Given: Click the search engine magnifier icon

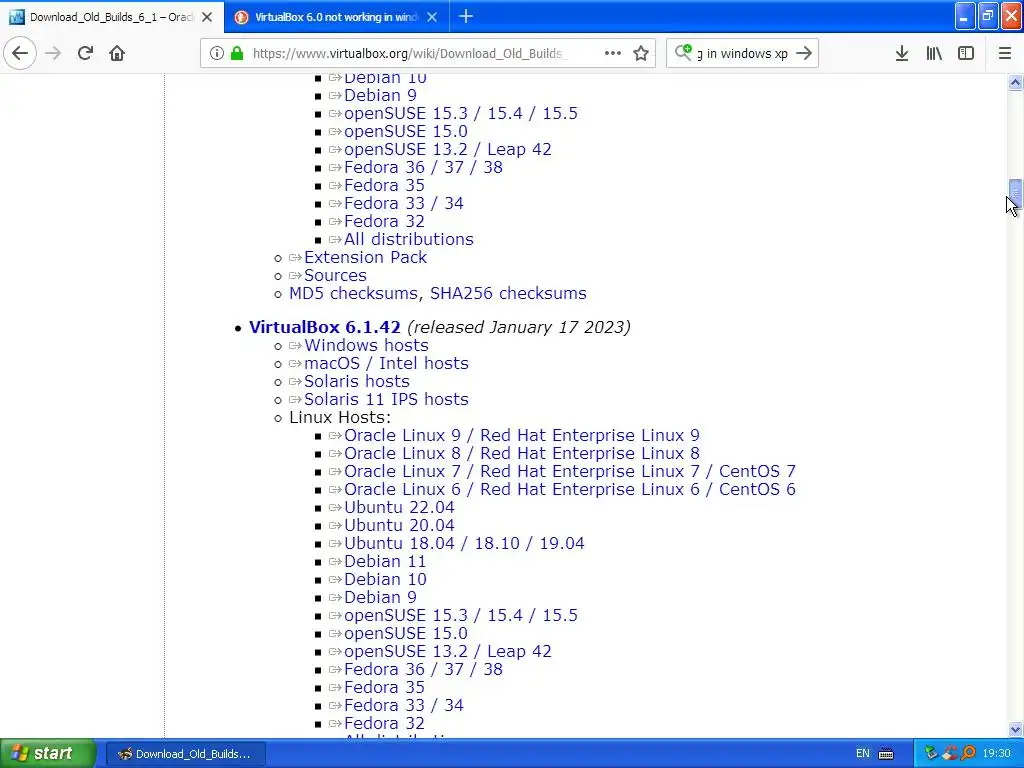Looking at the screenshot, I should coord(683,52).
